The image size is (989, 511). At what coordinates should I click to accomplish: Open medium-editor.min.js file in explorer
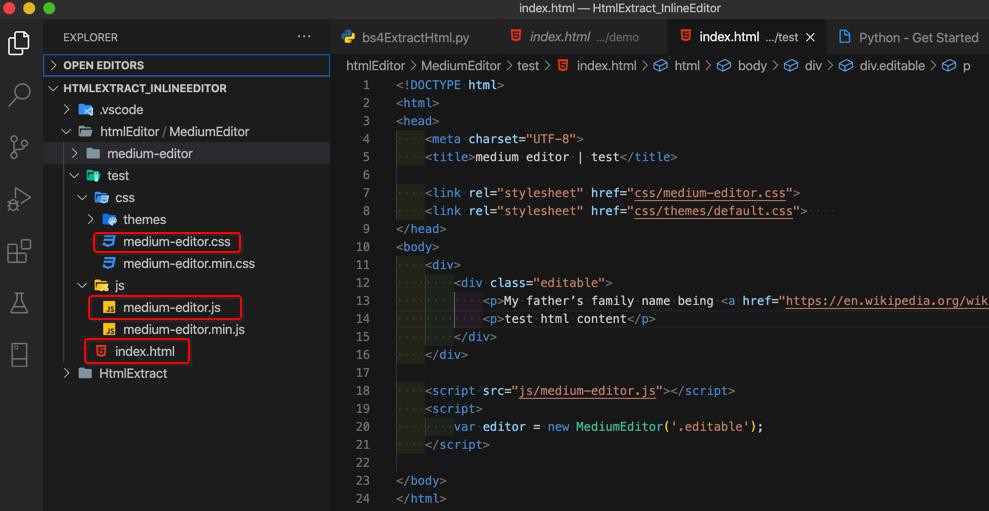click(184, 330)
